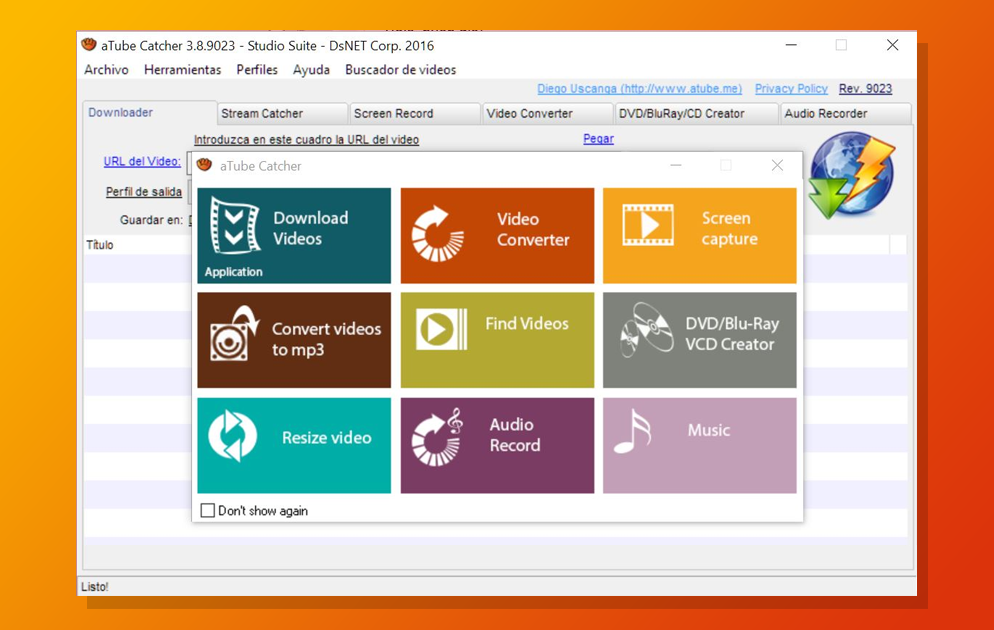Open Convert videos to mp3 tile
The width and height of the screenshot is (994, 630).
coord(294,340)
